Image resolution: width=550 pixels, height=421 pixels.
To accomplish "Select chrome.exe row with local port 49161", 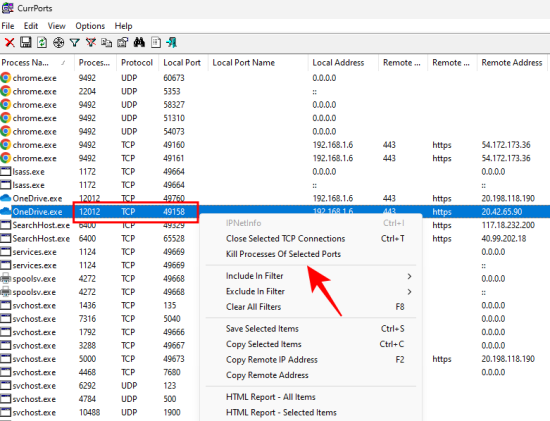I will (275, 158).
